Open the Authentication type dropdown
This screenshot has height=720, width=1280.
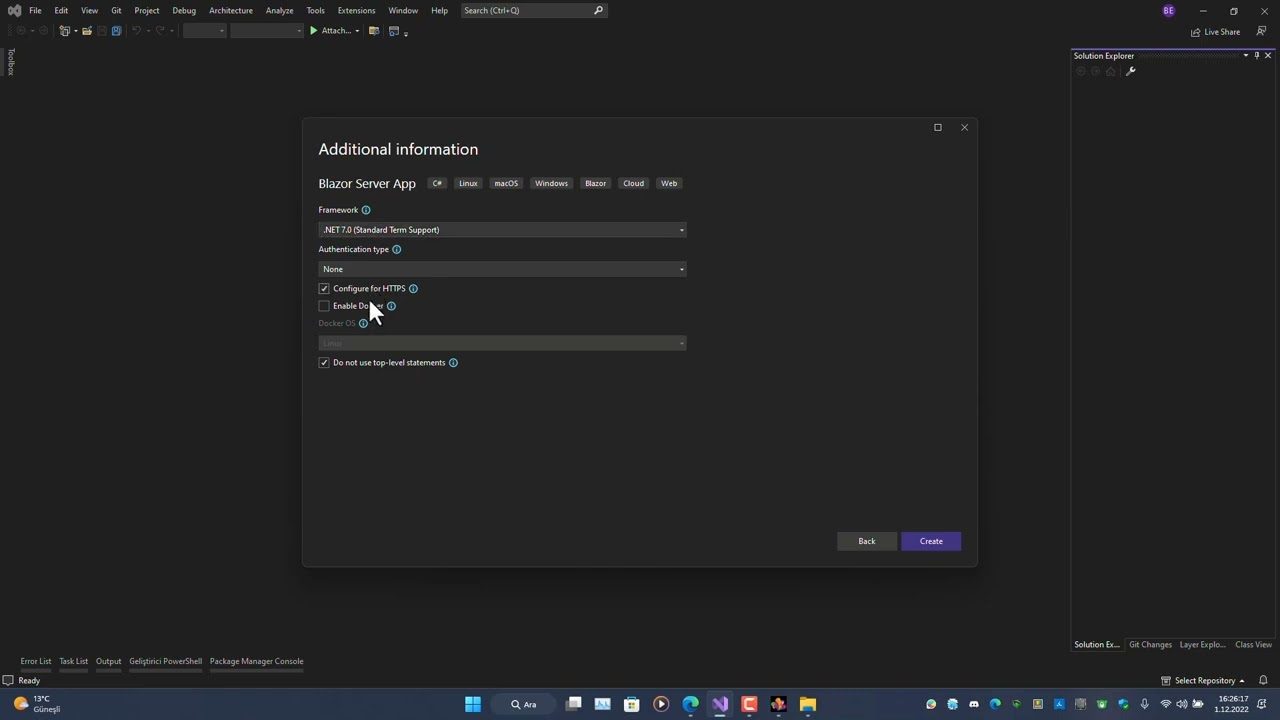point(502,269)
